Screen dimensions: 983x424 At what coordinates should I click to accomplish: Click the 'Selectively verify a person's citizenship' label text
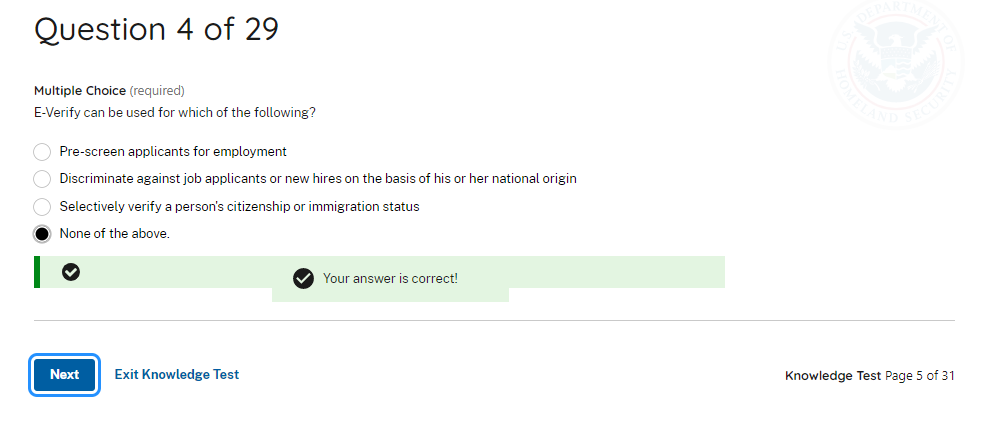pyautogui.click(x=239, y=207)
